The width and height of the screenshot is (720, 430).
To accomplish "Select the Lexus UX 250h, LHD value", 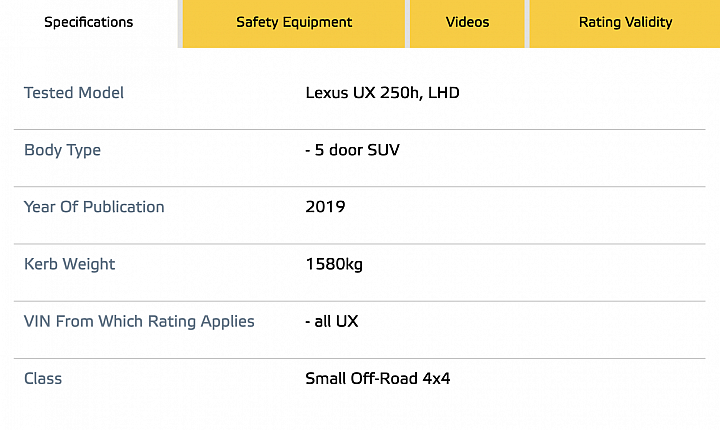I will pos(382,93).
